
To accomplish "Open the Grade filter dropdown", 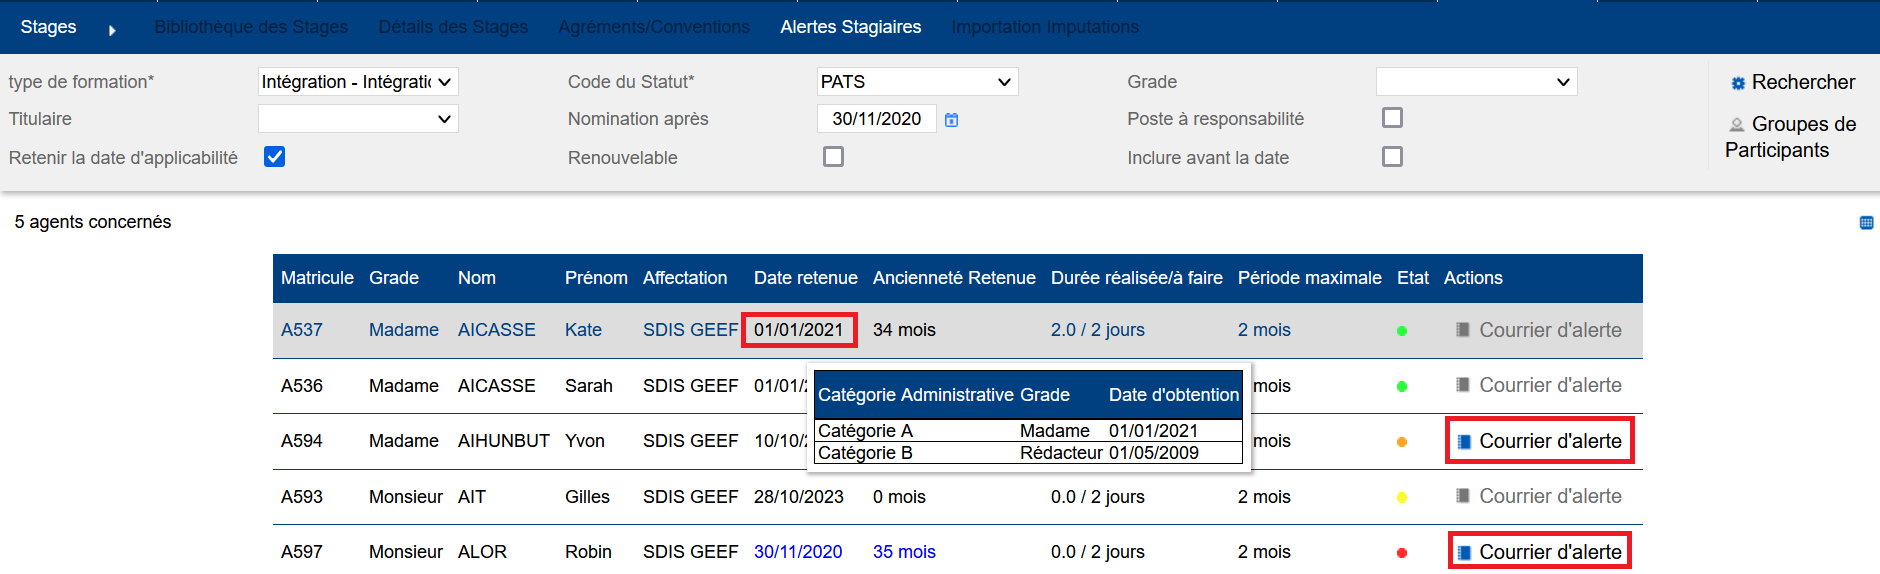I will [x=1476, y=82].
